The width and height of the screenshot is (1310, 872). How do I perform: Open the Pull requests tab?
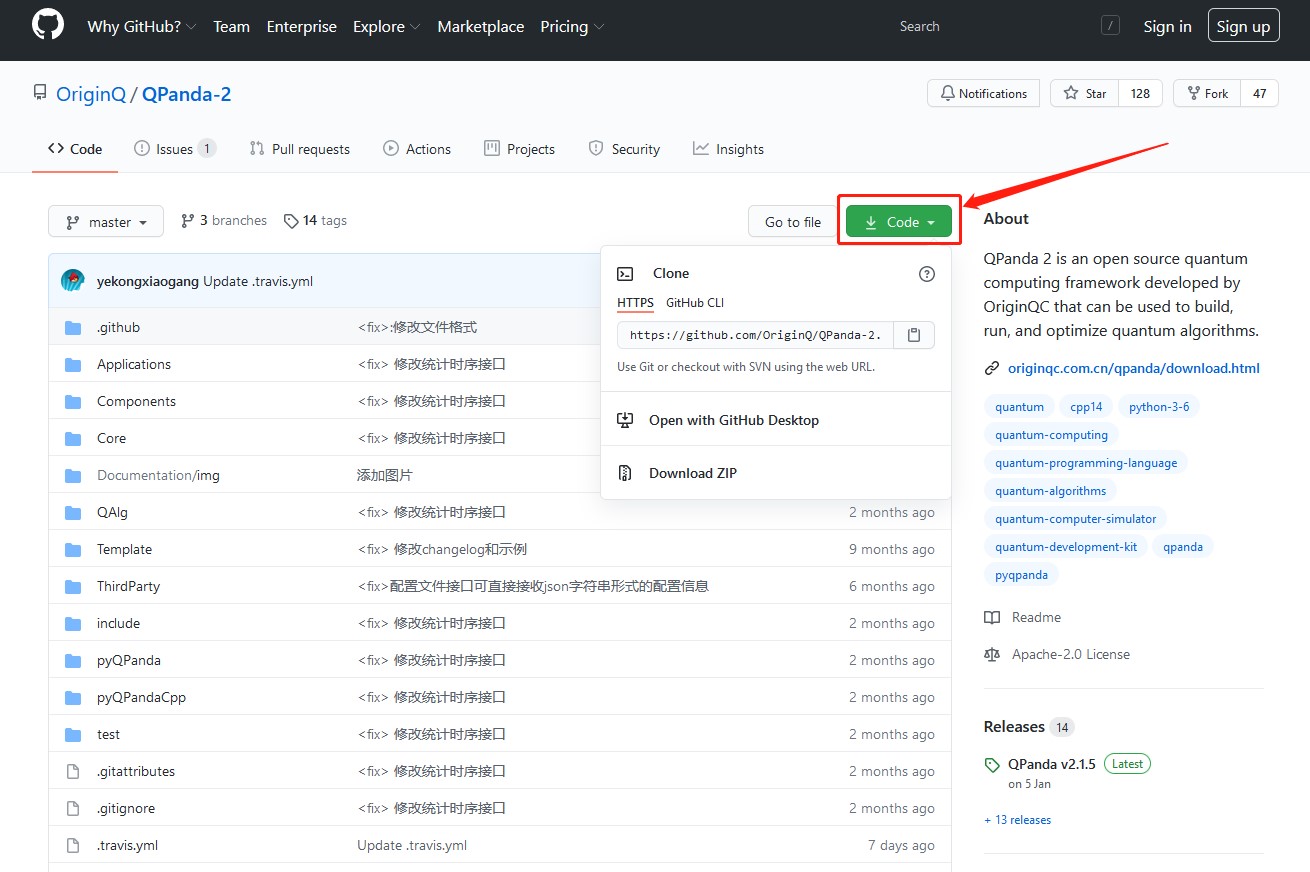(x=300, y=149)
